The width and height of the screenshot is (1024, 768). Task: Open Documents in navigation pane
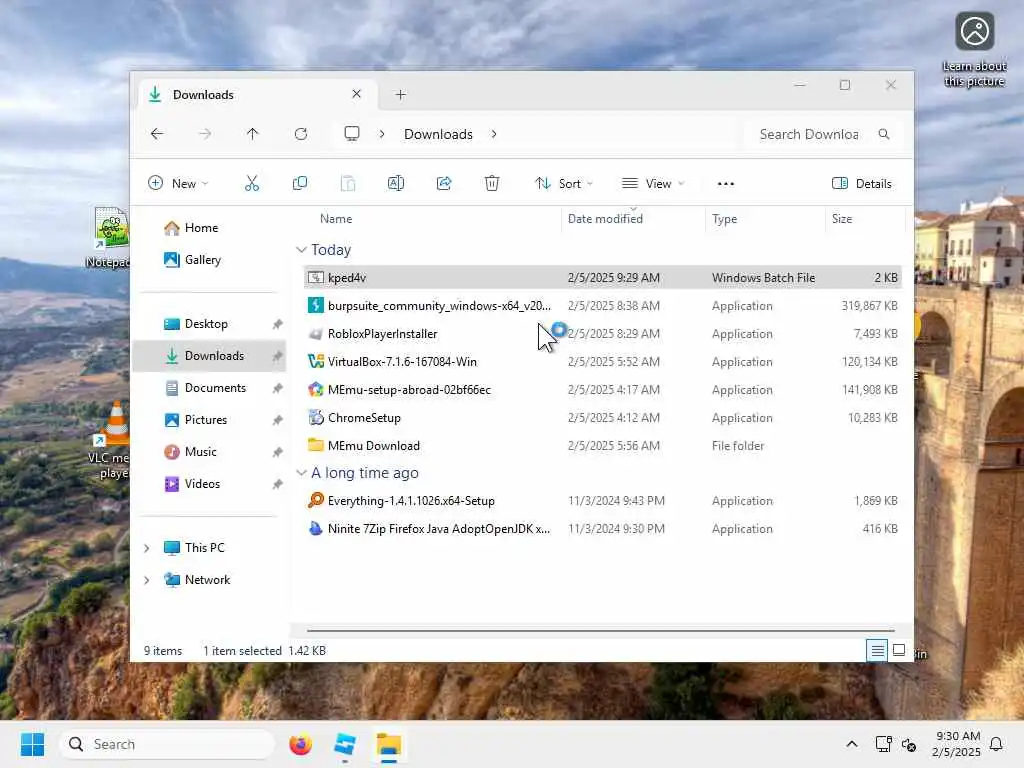click(x=209, y=388)
